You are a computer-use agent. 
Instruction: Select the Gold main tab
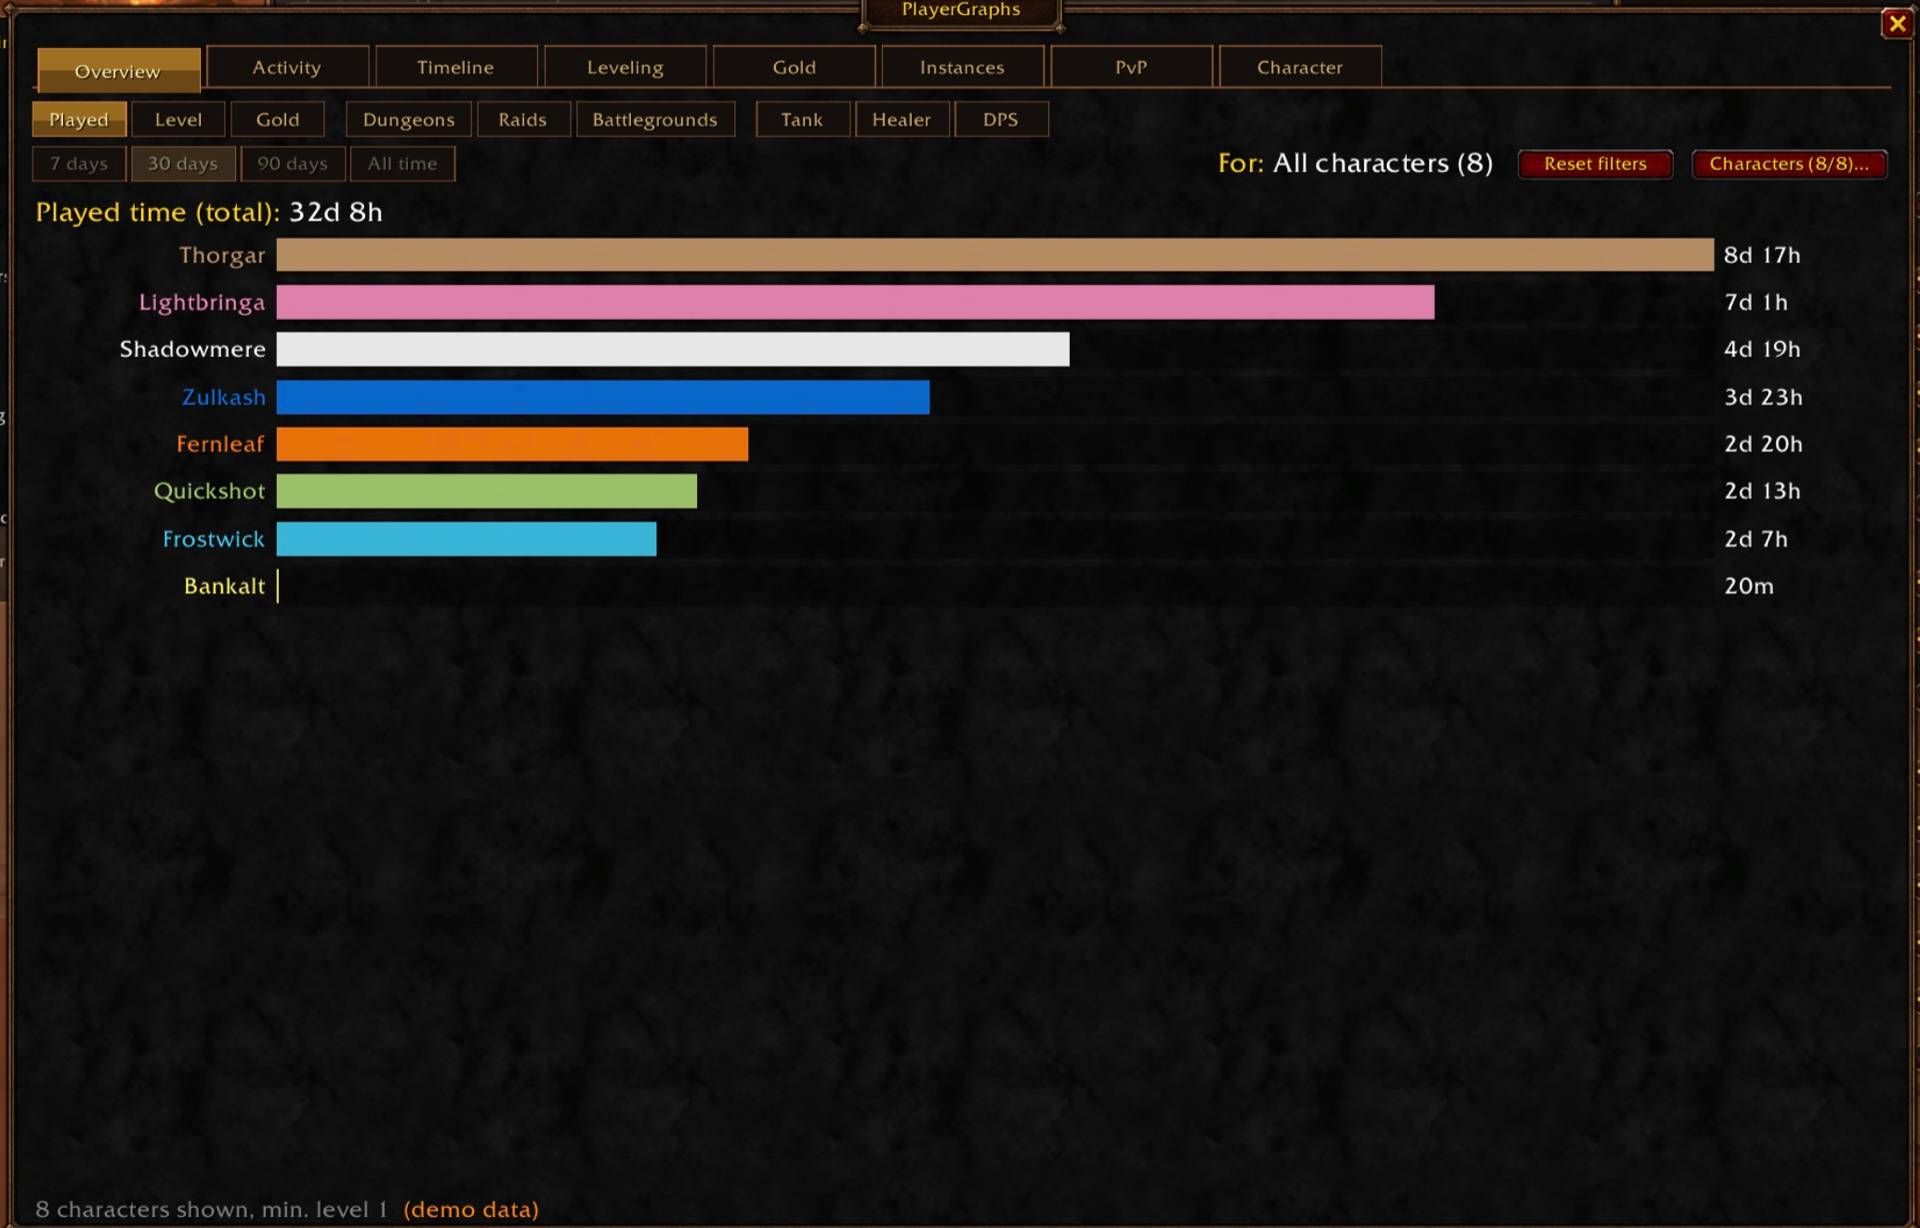point(794,67)
